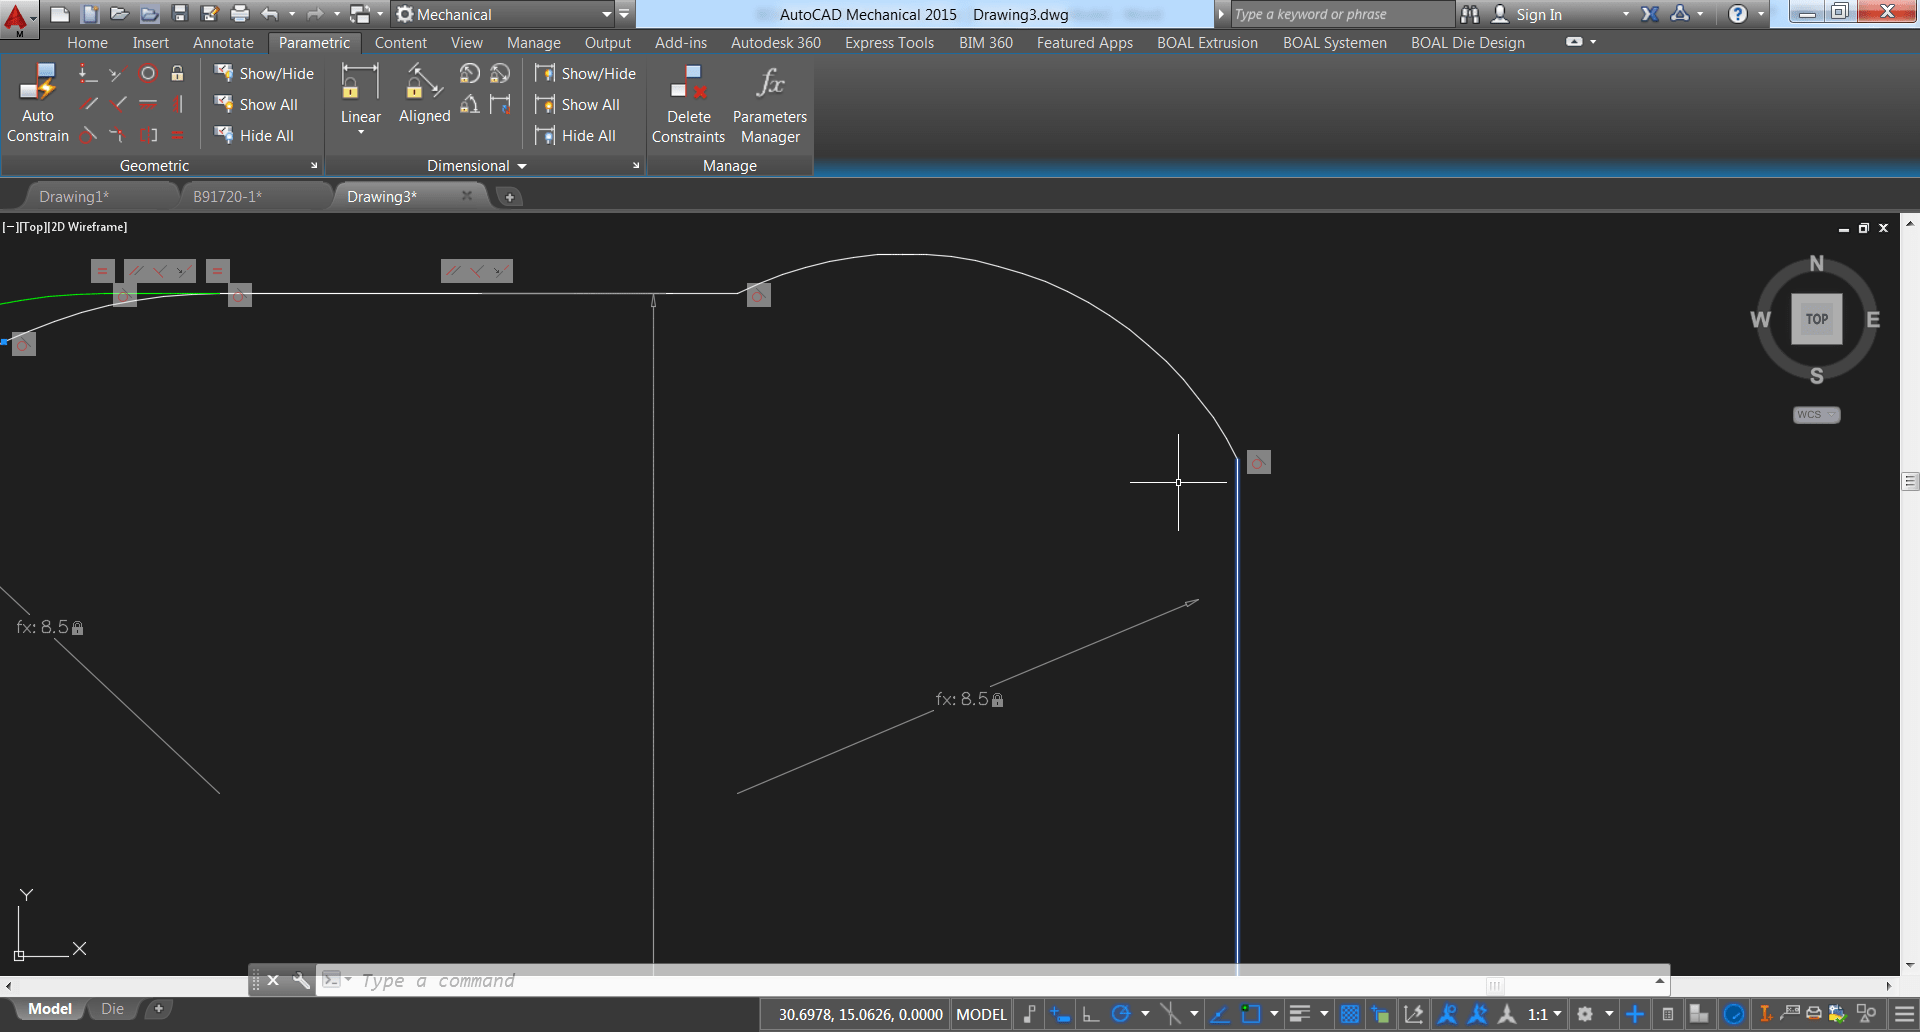Click the Undo arrow icon
The image size is (1920, 1032).
click(269, 14)
